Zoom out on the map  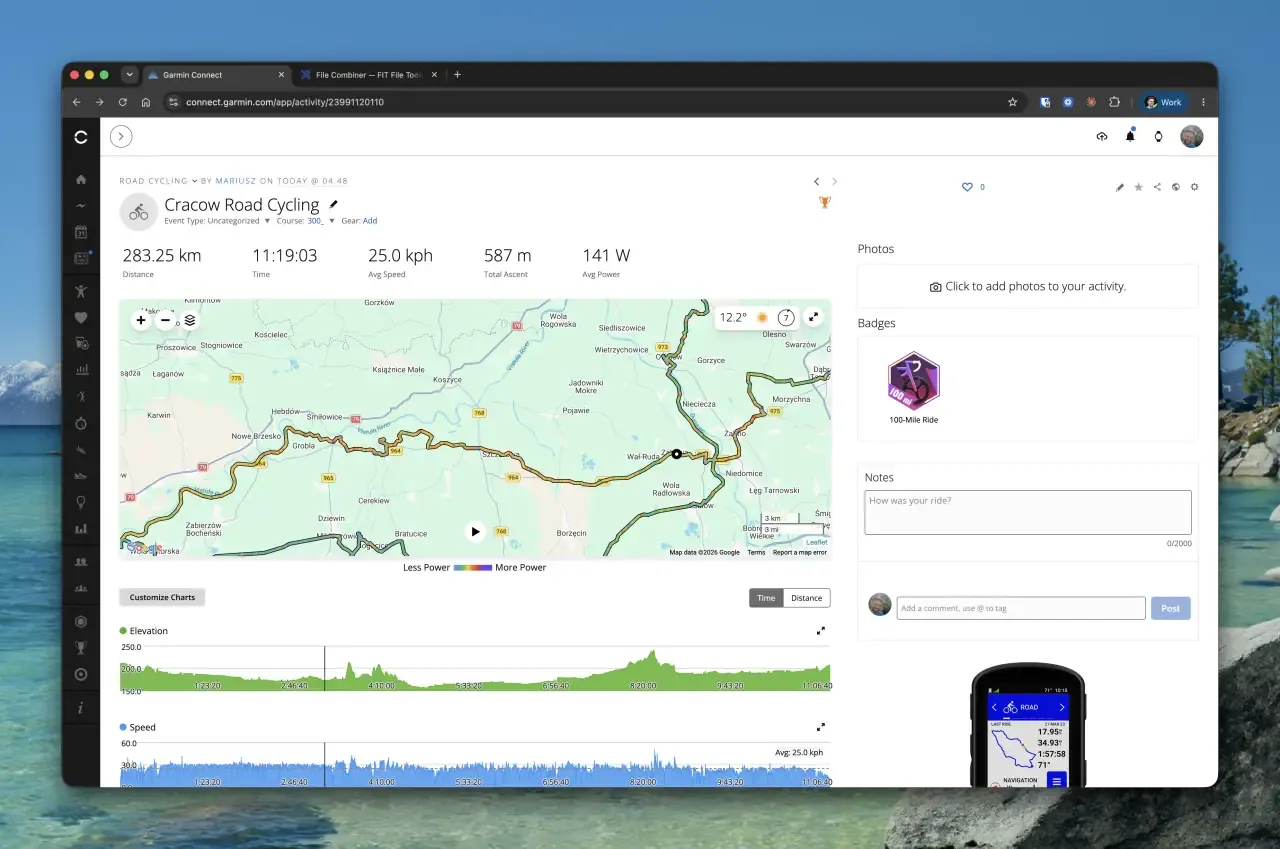tap(166, 320)
